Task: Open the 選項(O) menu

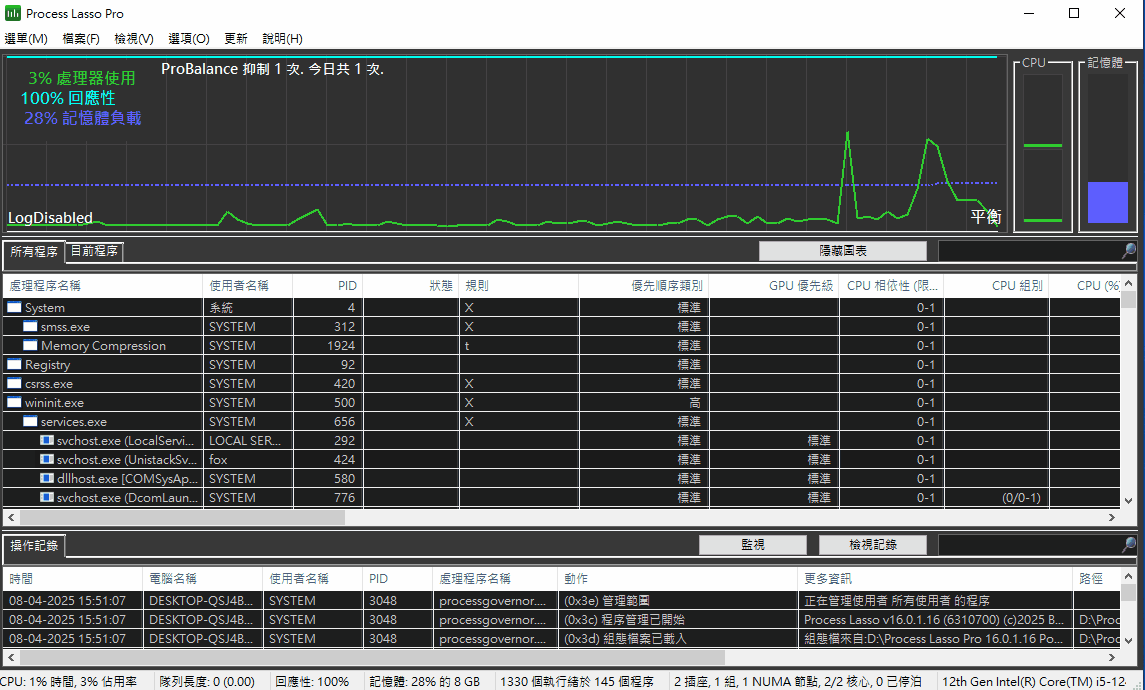Action: pos(189,39)
